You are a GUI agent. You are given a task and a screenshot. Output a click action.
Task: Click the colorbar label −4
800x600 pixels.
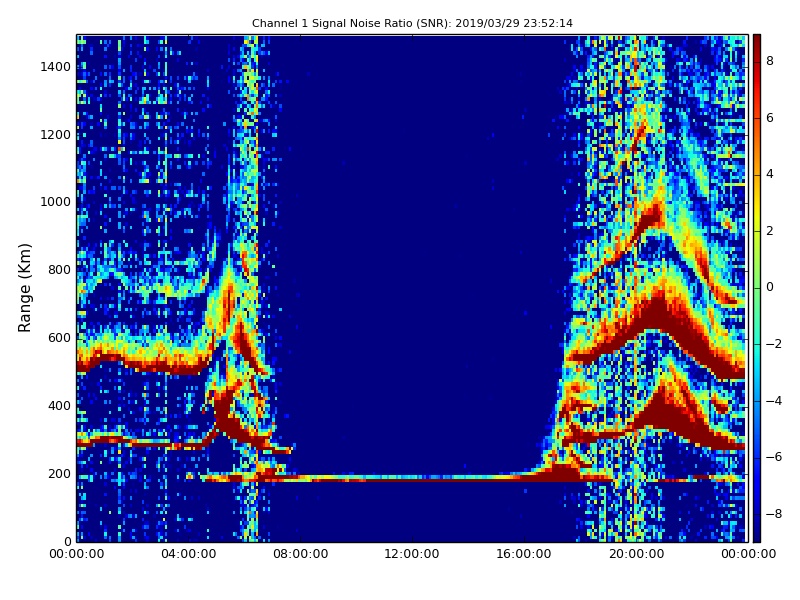tap(774, 401)
